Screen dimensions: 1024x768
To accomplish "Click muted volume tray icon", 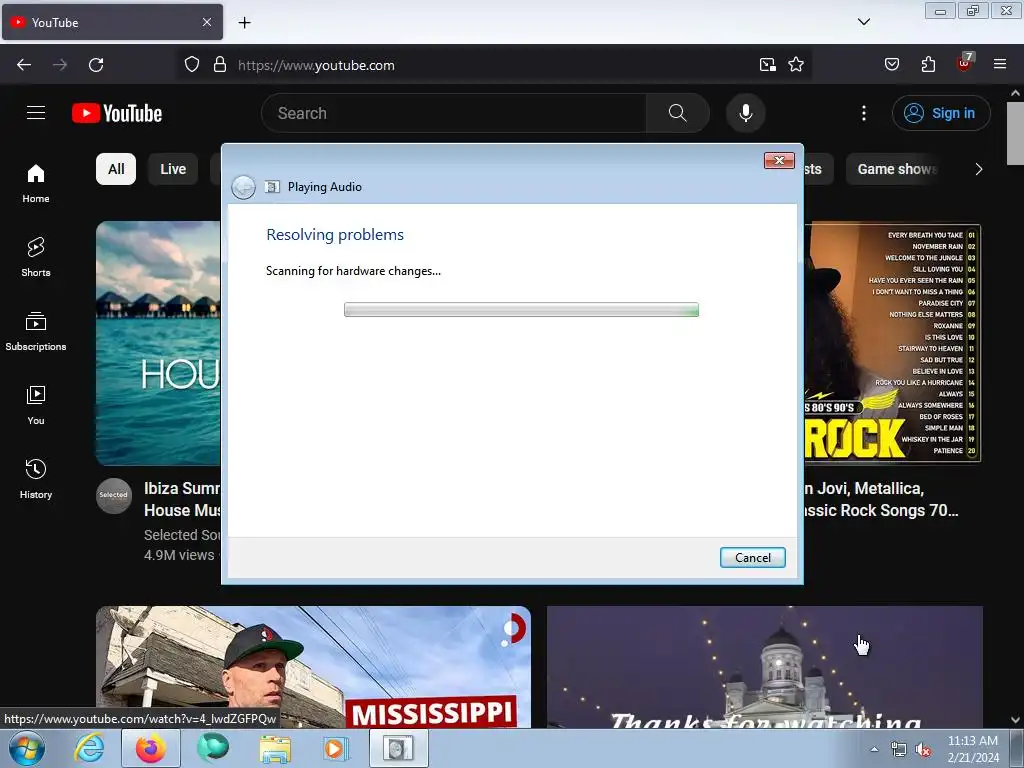I will [x=923, y=750].
